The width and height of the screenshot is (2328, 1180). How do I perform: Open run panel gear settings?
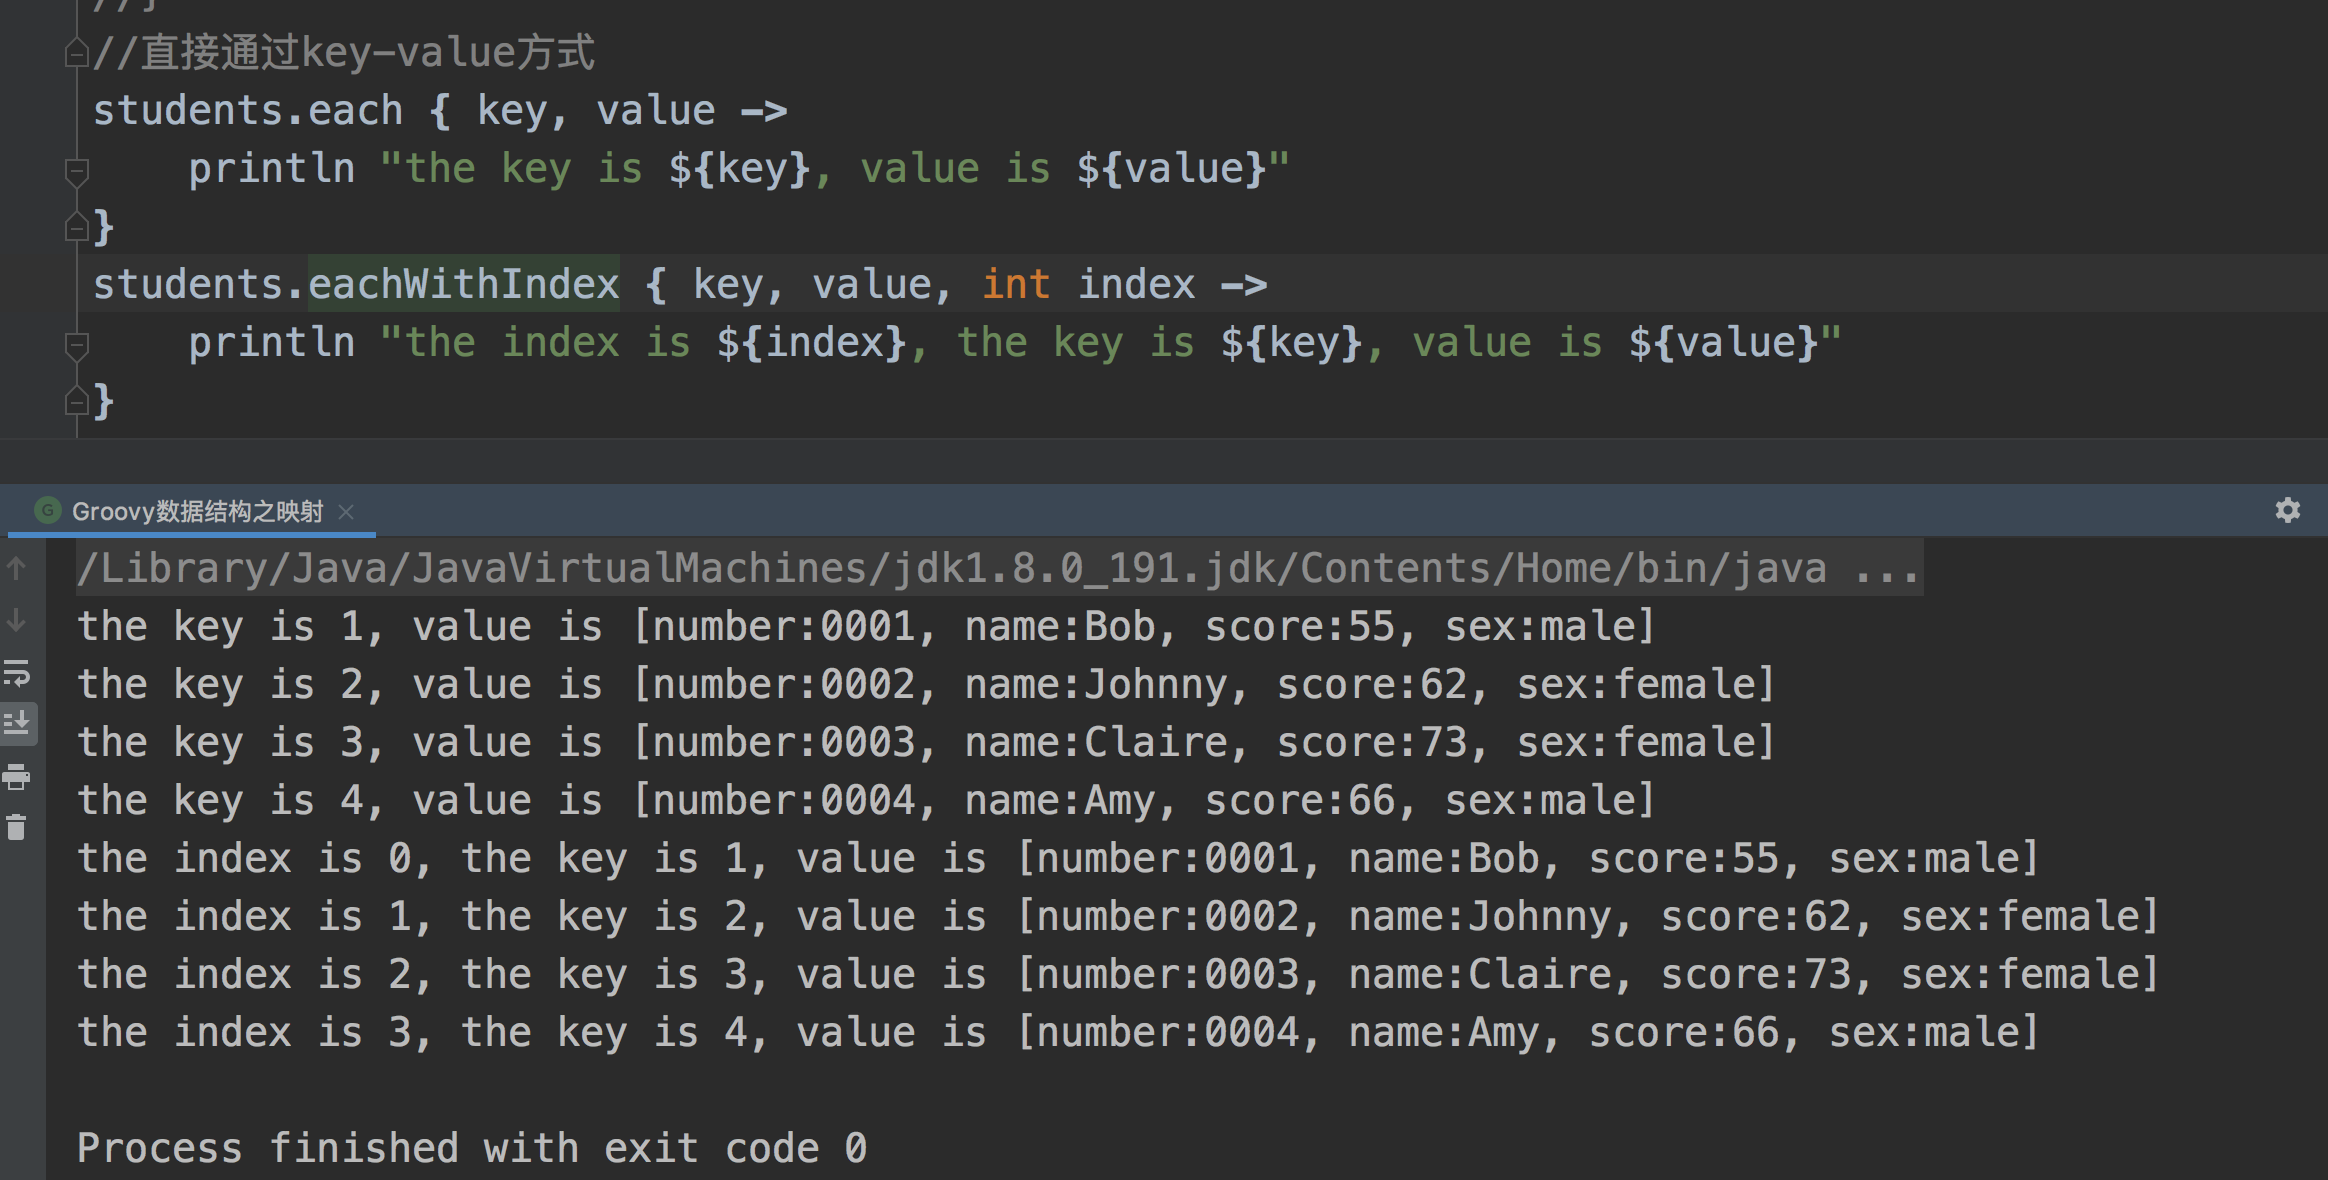click(x=2287, y=510)
